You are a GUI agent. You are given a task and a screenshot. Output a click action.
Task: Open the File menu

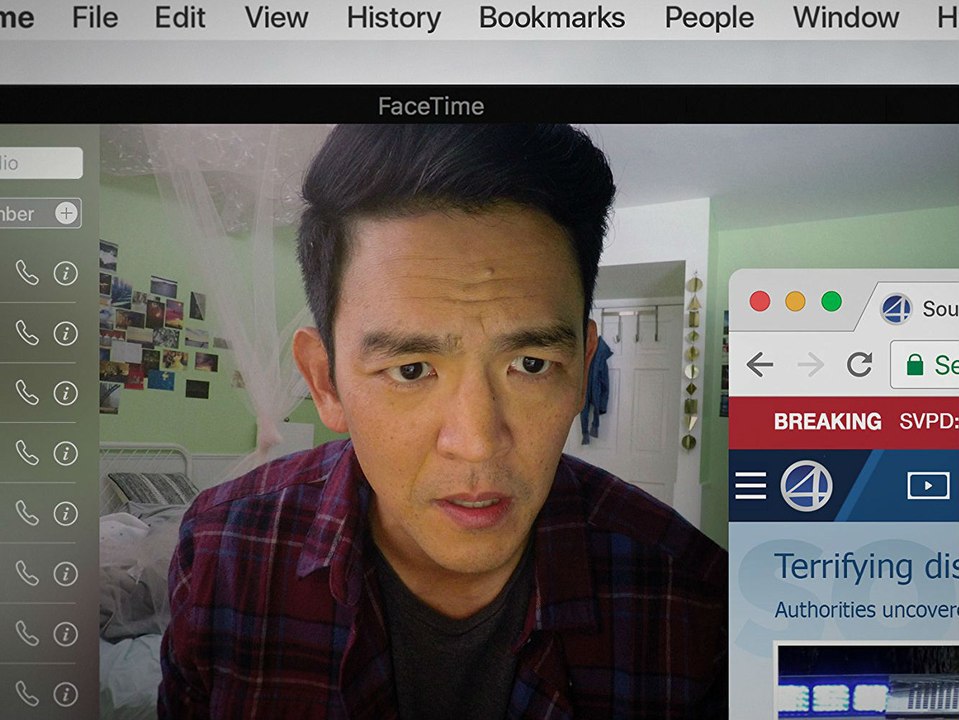click(95, 17)
